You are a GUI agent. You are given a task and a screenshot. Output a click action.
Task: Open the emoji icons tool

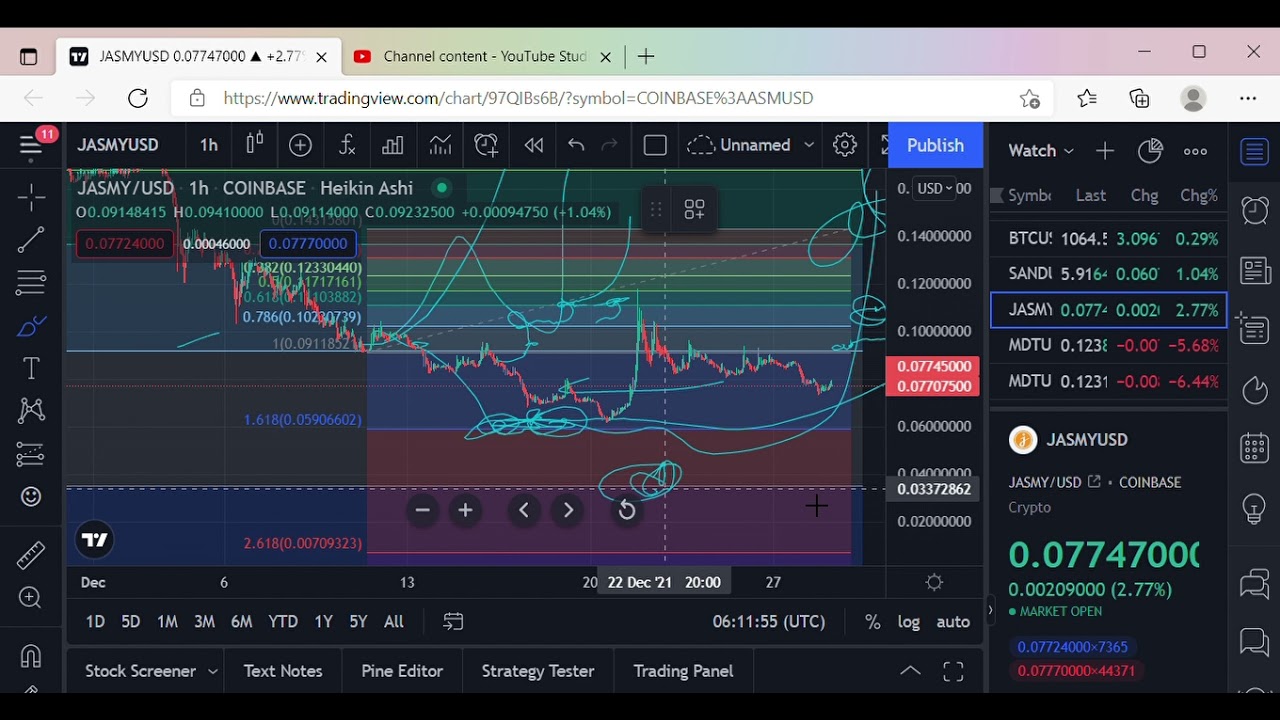(x=31, y=497)
